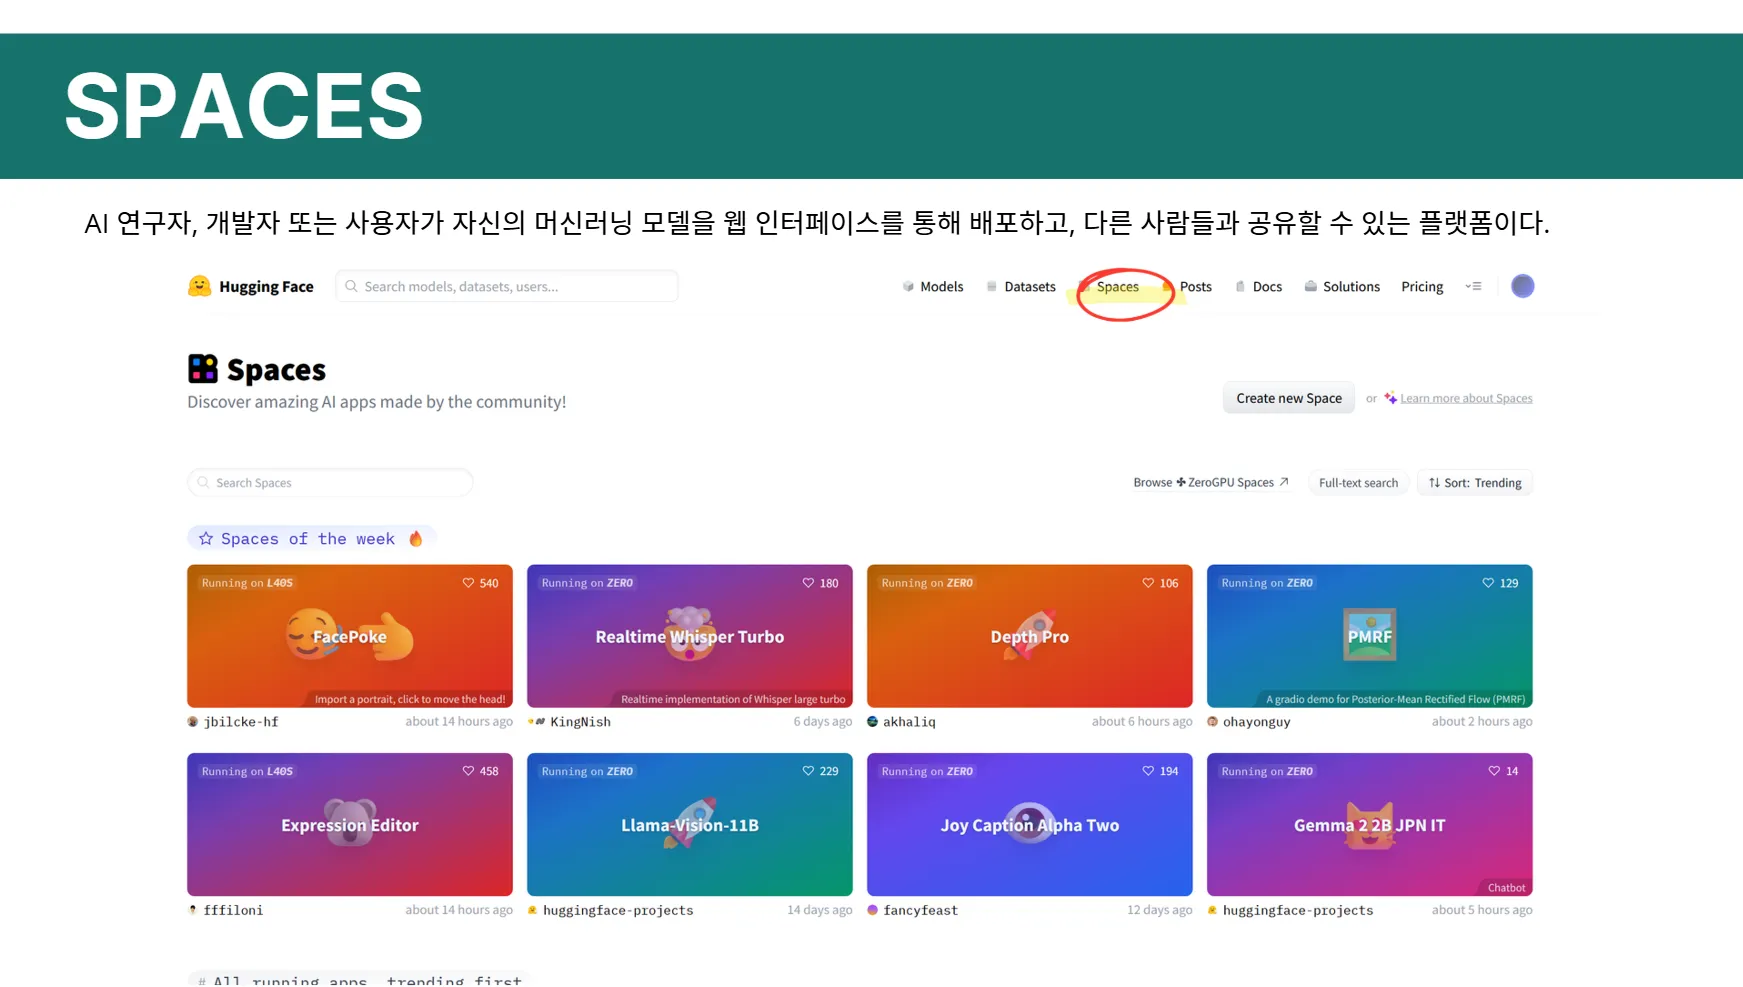Open the Joy Caption Alpha Two card
Viewport: 1743px width, 987px height.
point(1030,825)
